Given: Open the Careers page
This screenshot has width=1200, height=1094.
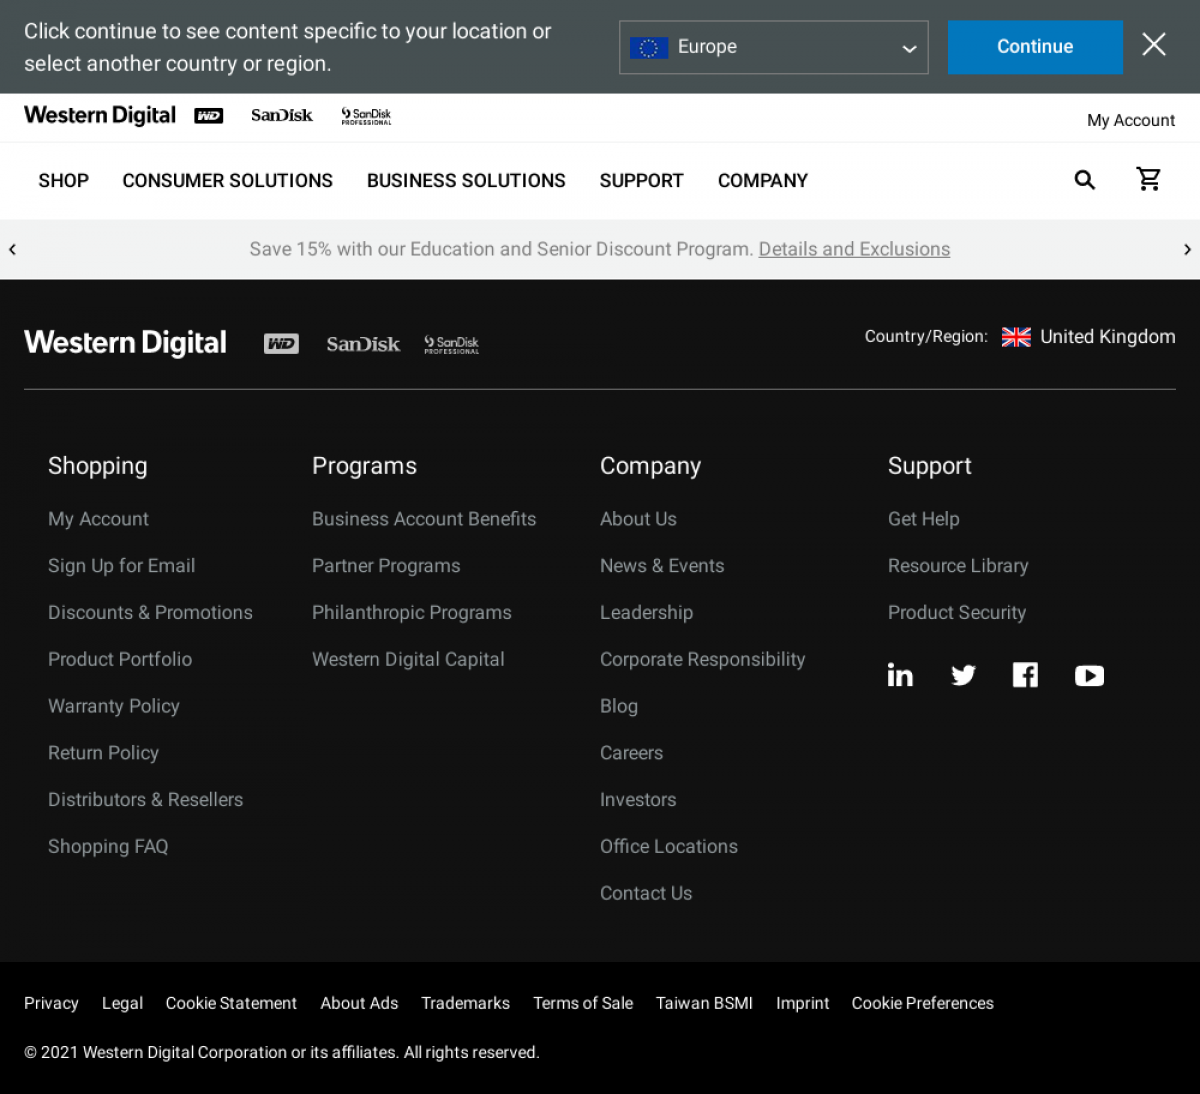Looking at the screenshot, I should [x=631, y=754].
